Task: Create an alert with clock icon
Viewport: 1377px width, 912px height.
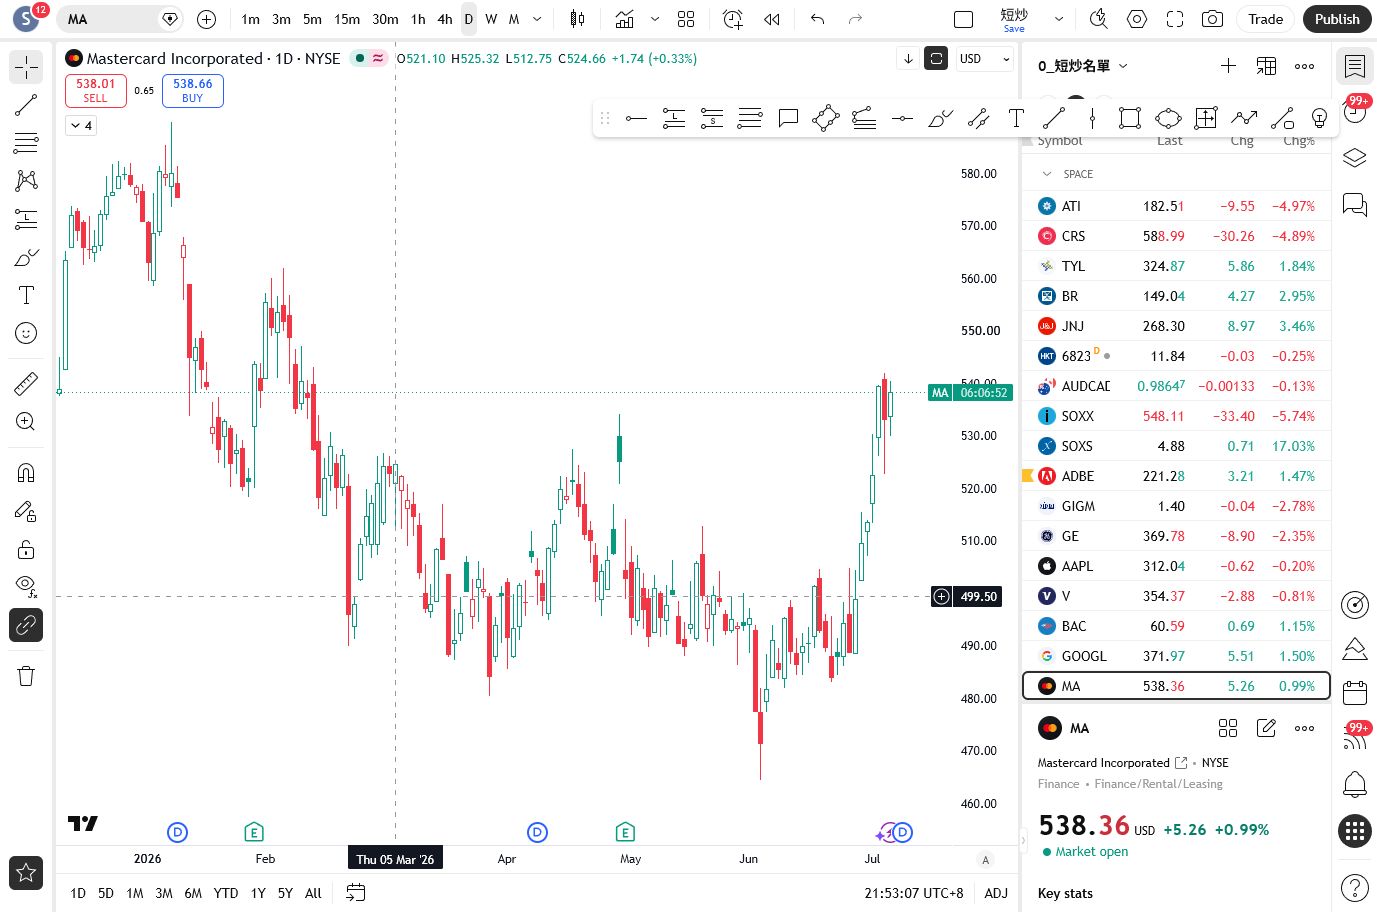Action: (732, 19)
